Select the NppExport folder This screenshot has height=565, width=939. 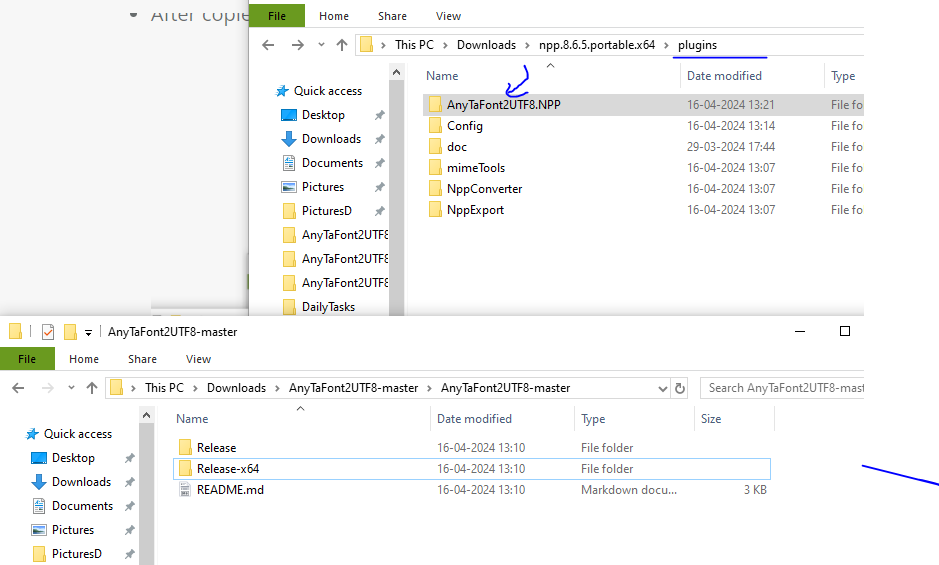(475, 210)
